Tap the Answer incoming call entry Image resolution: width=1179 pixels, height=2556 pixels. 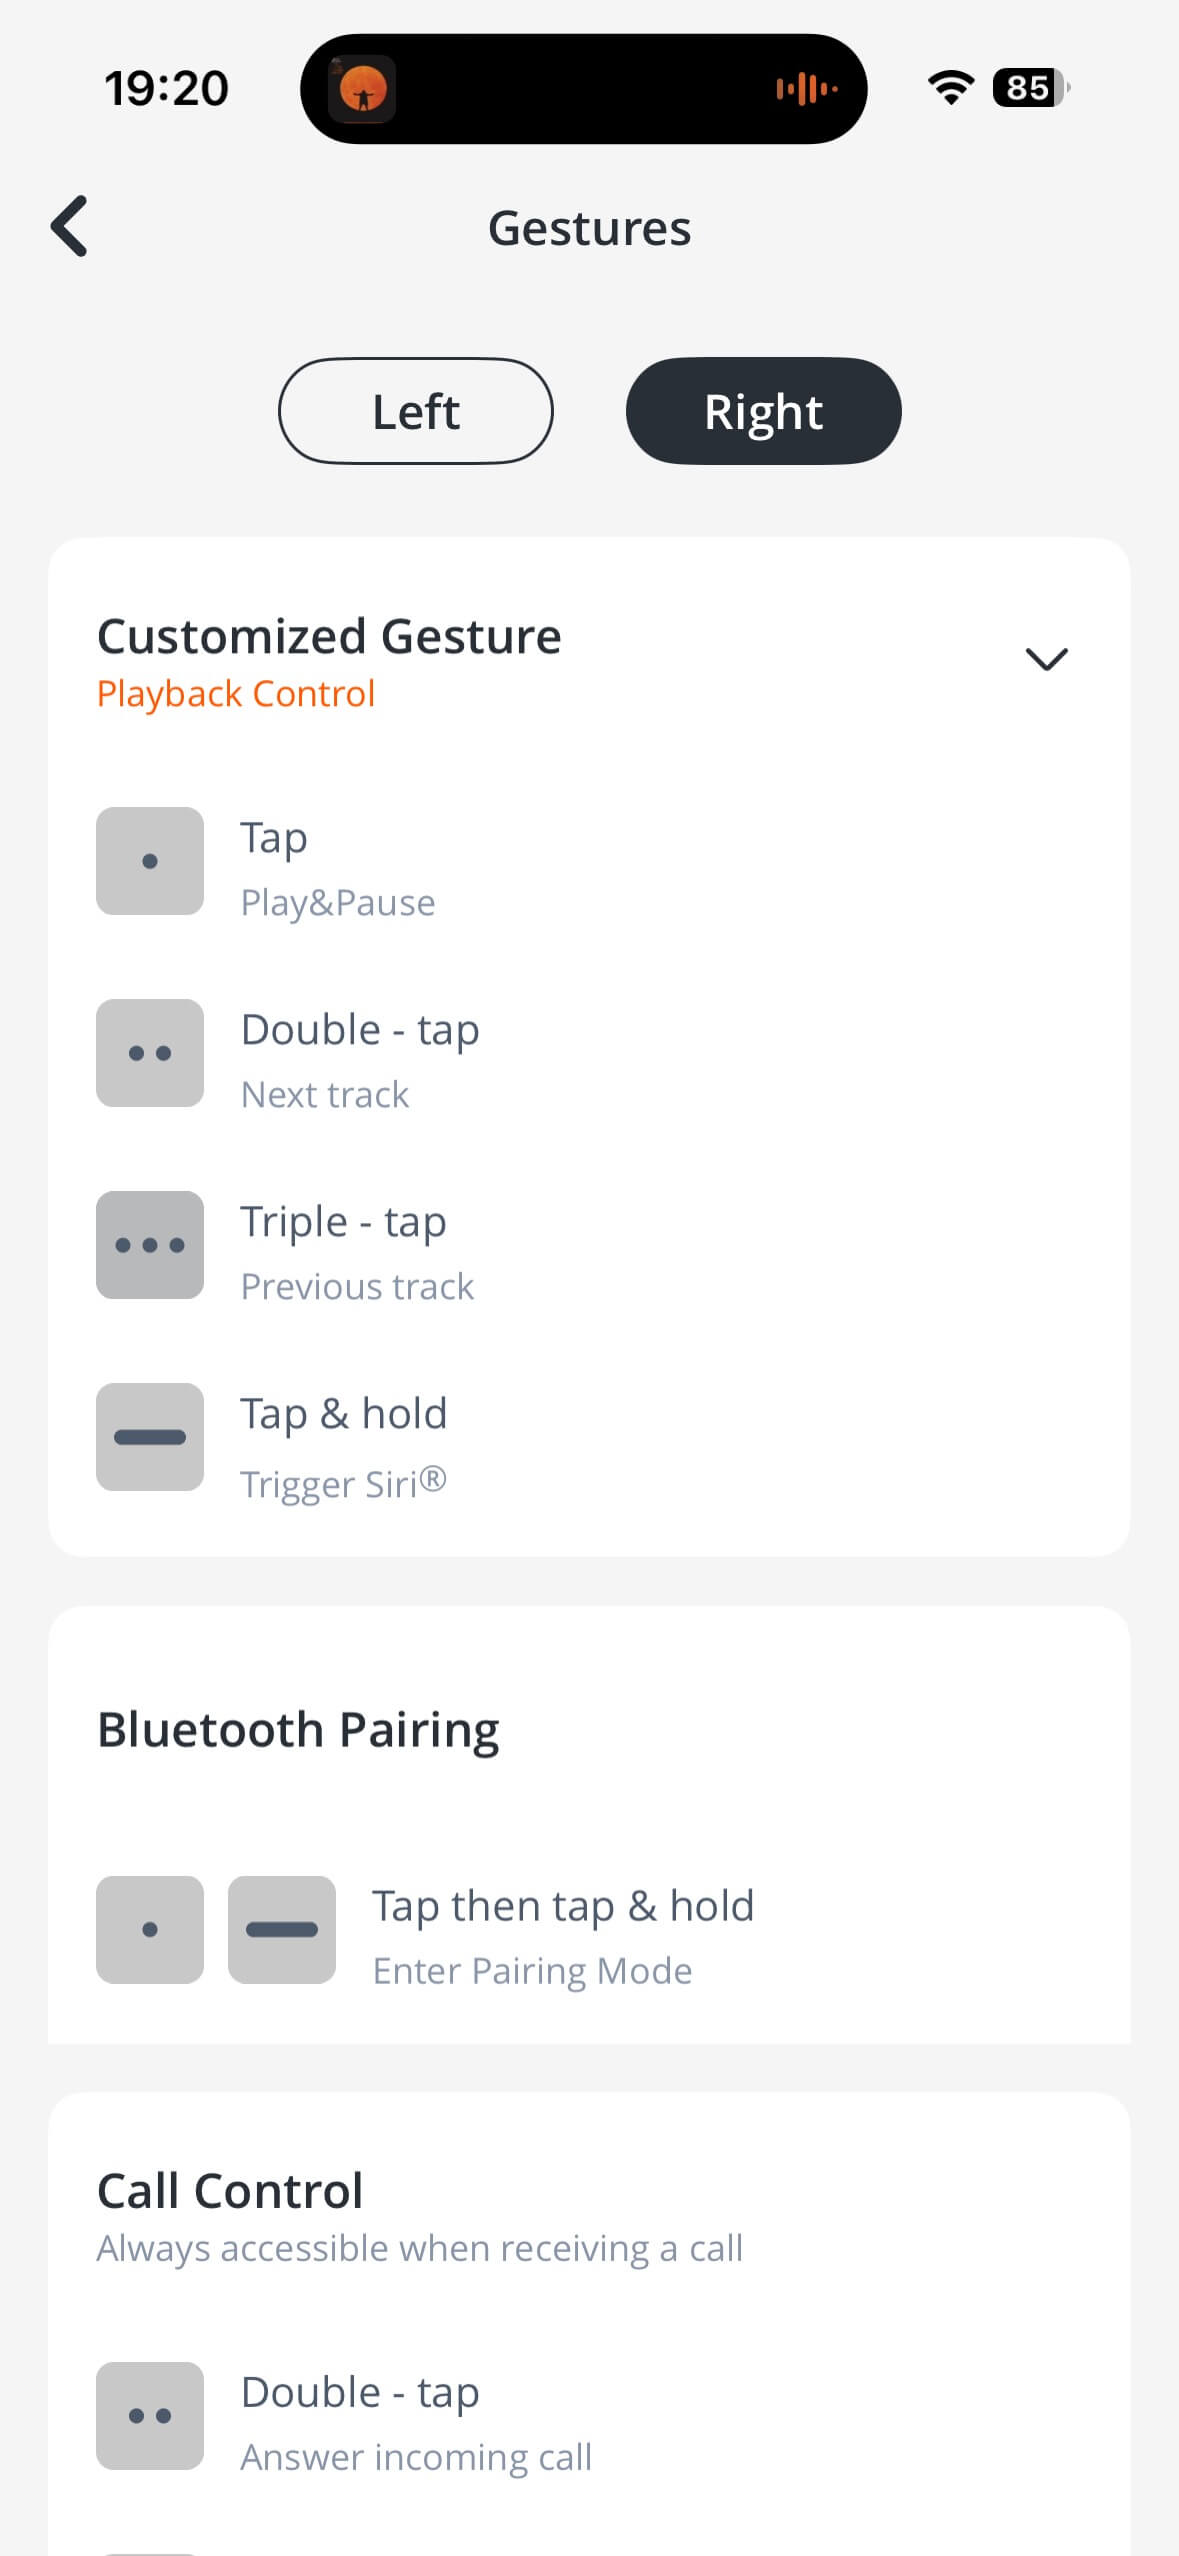tap(416, 2457)
